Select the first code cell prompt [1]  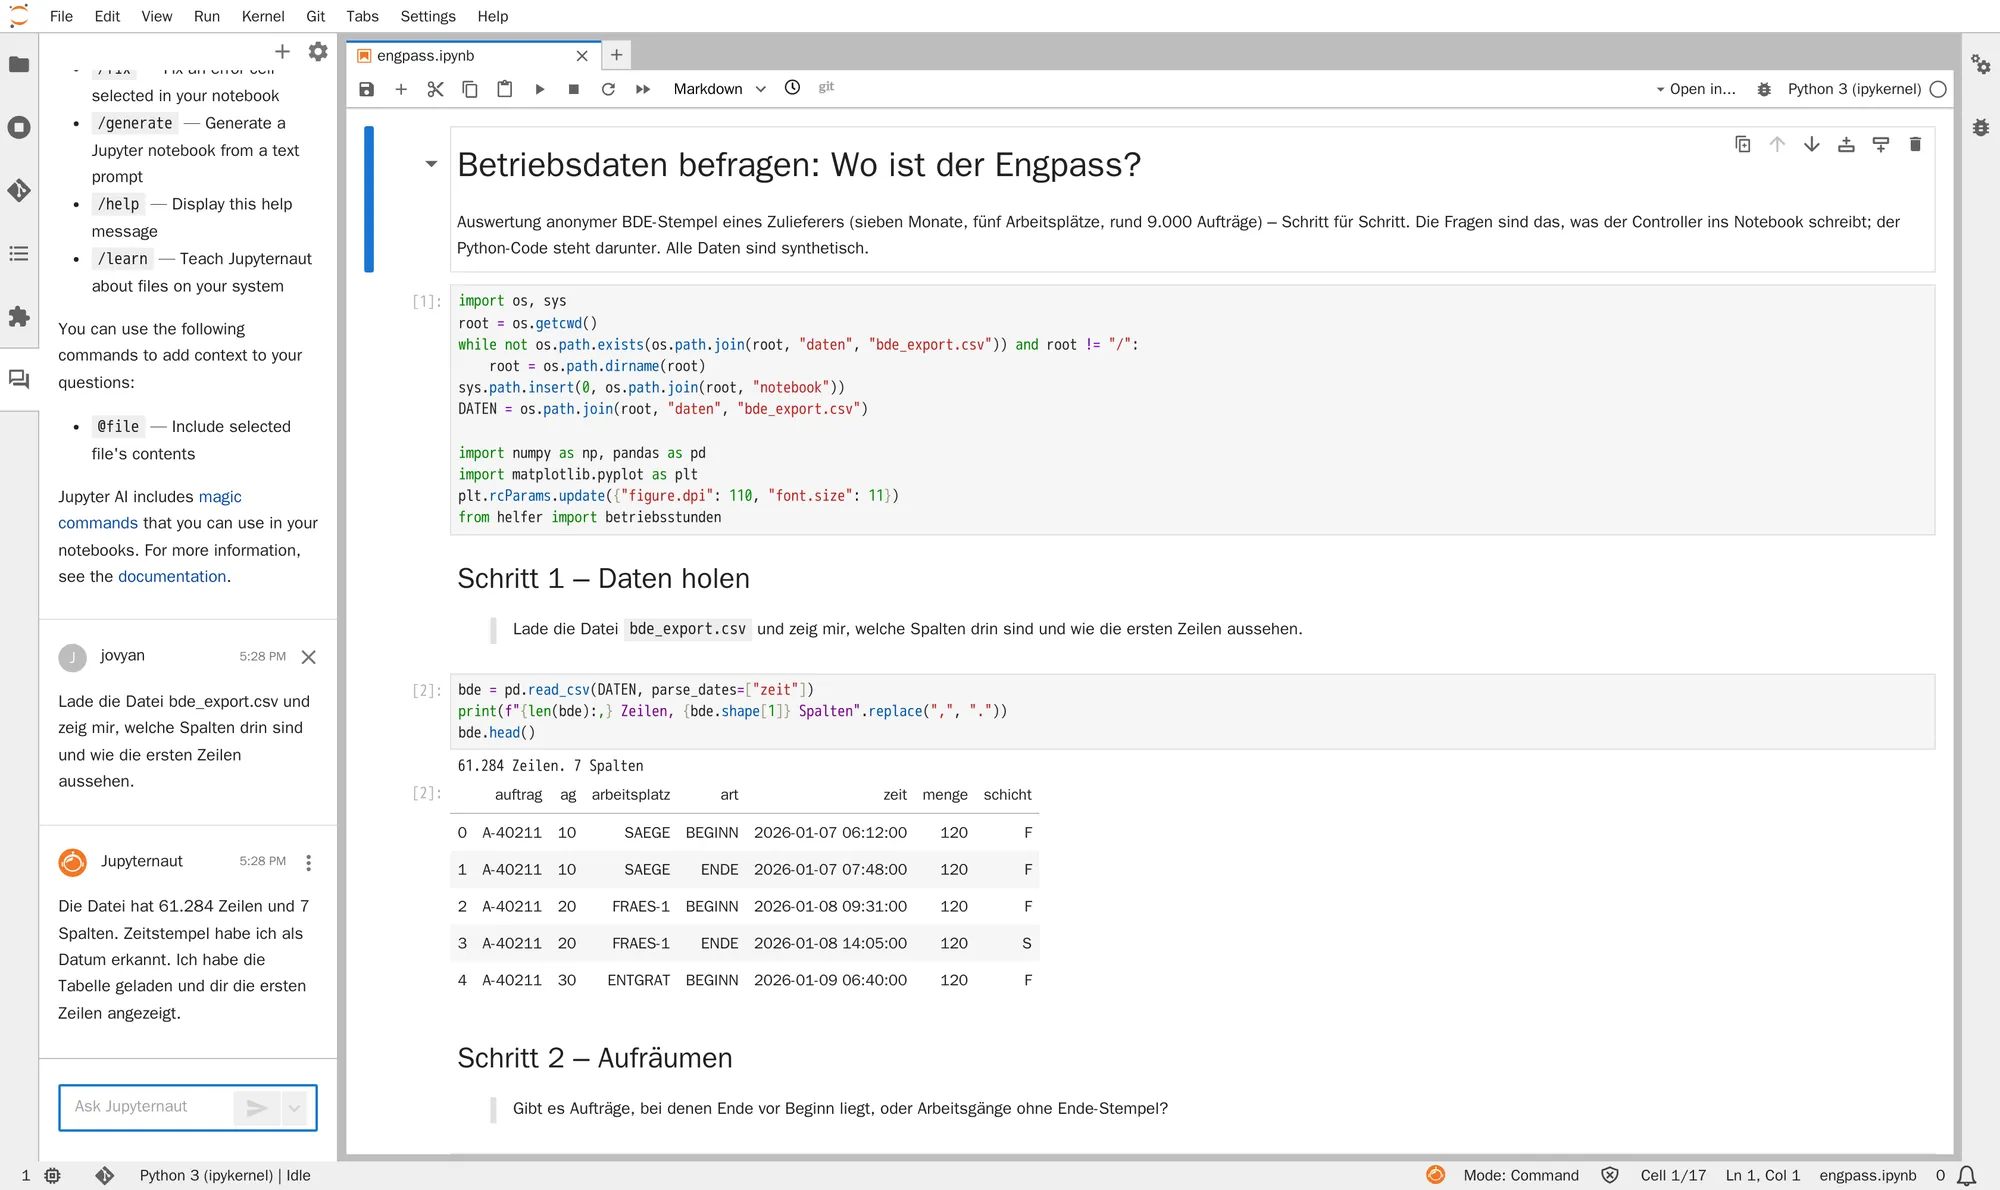(427, 301)
